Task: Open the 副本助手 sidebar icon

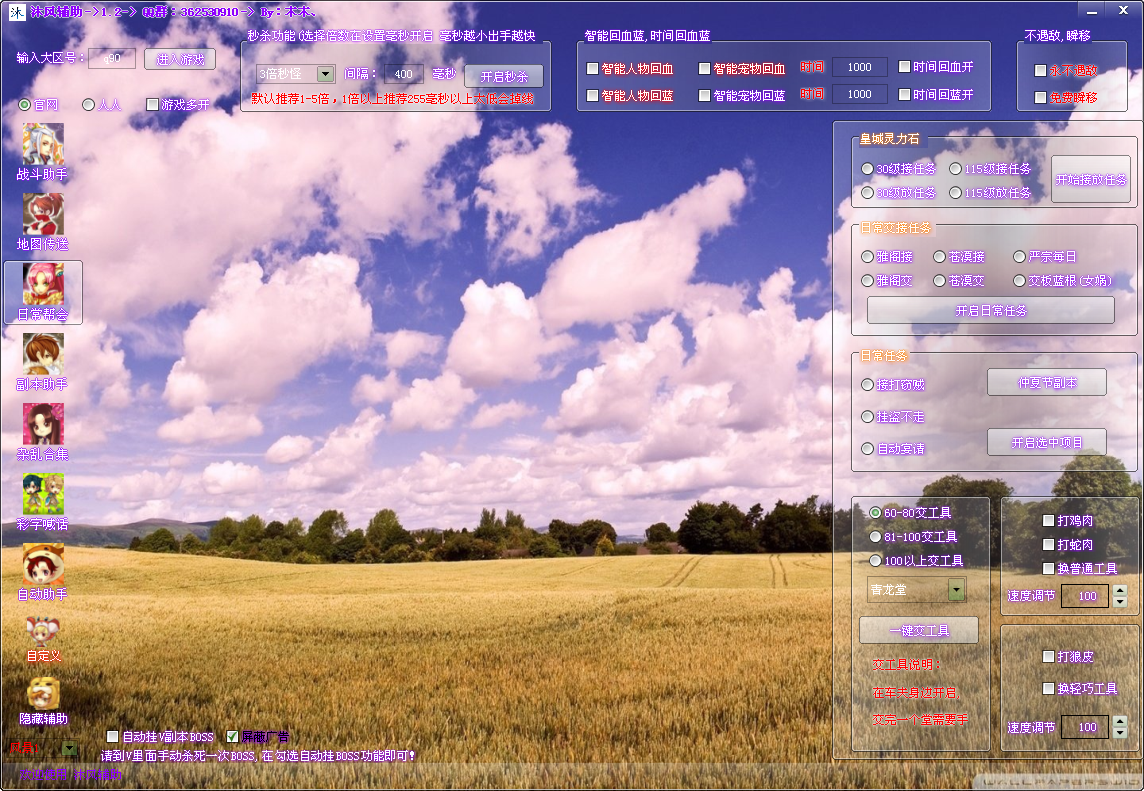Action: pos(43,355)
